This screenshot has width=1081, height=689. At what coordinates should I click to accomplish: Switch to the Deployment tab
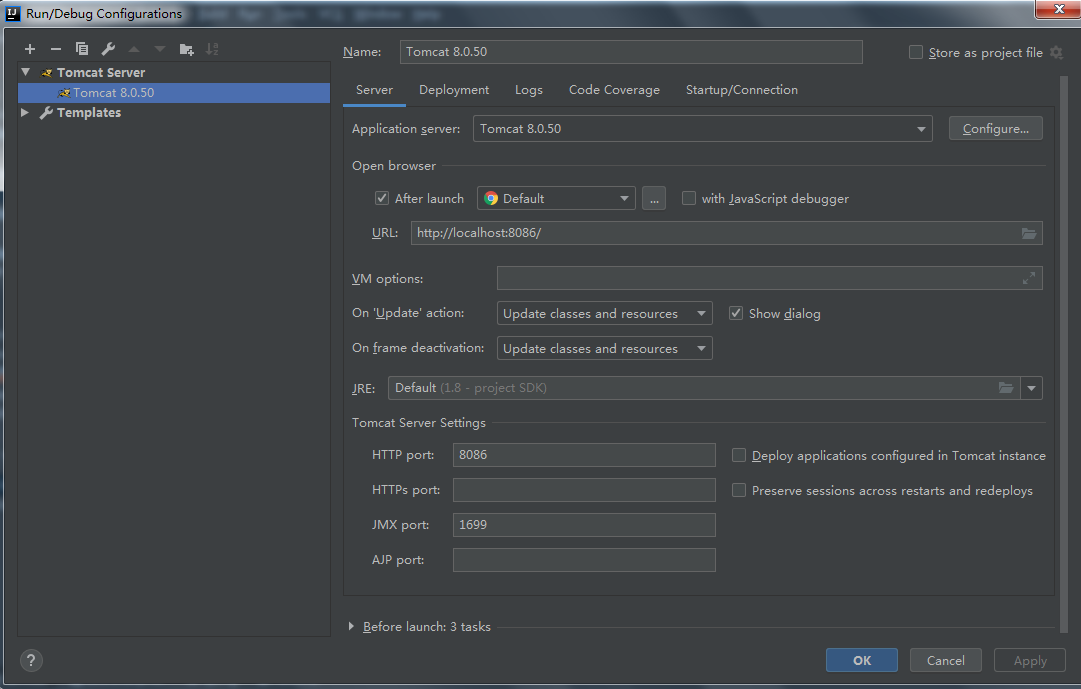[x=454, y=90]
